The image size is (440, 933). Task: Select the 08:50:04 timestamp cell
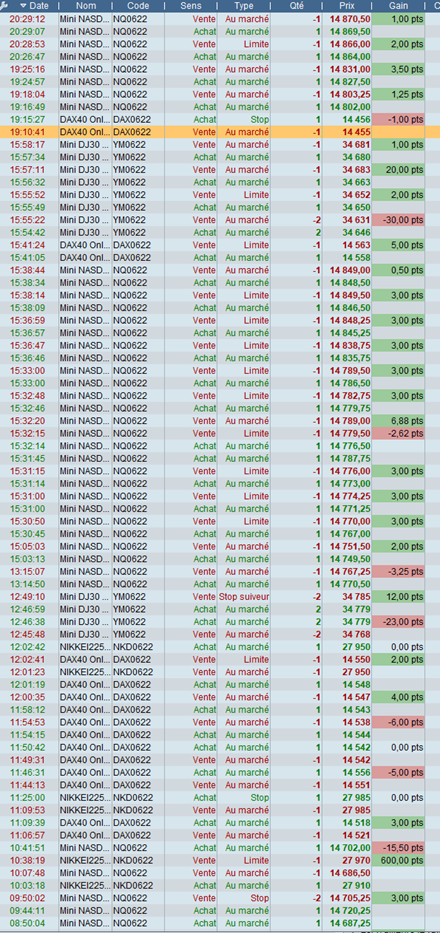pos(28,923)
